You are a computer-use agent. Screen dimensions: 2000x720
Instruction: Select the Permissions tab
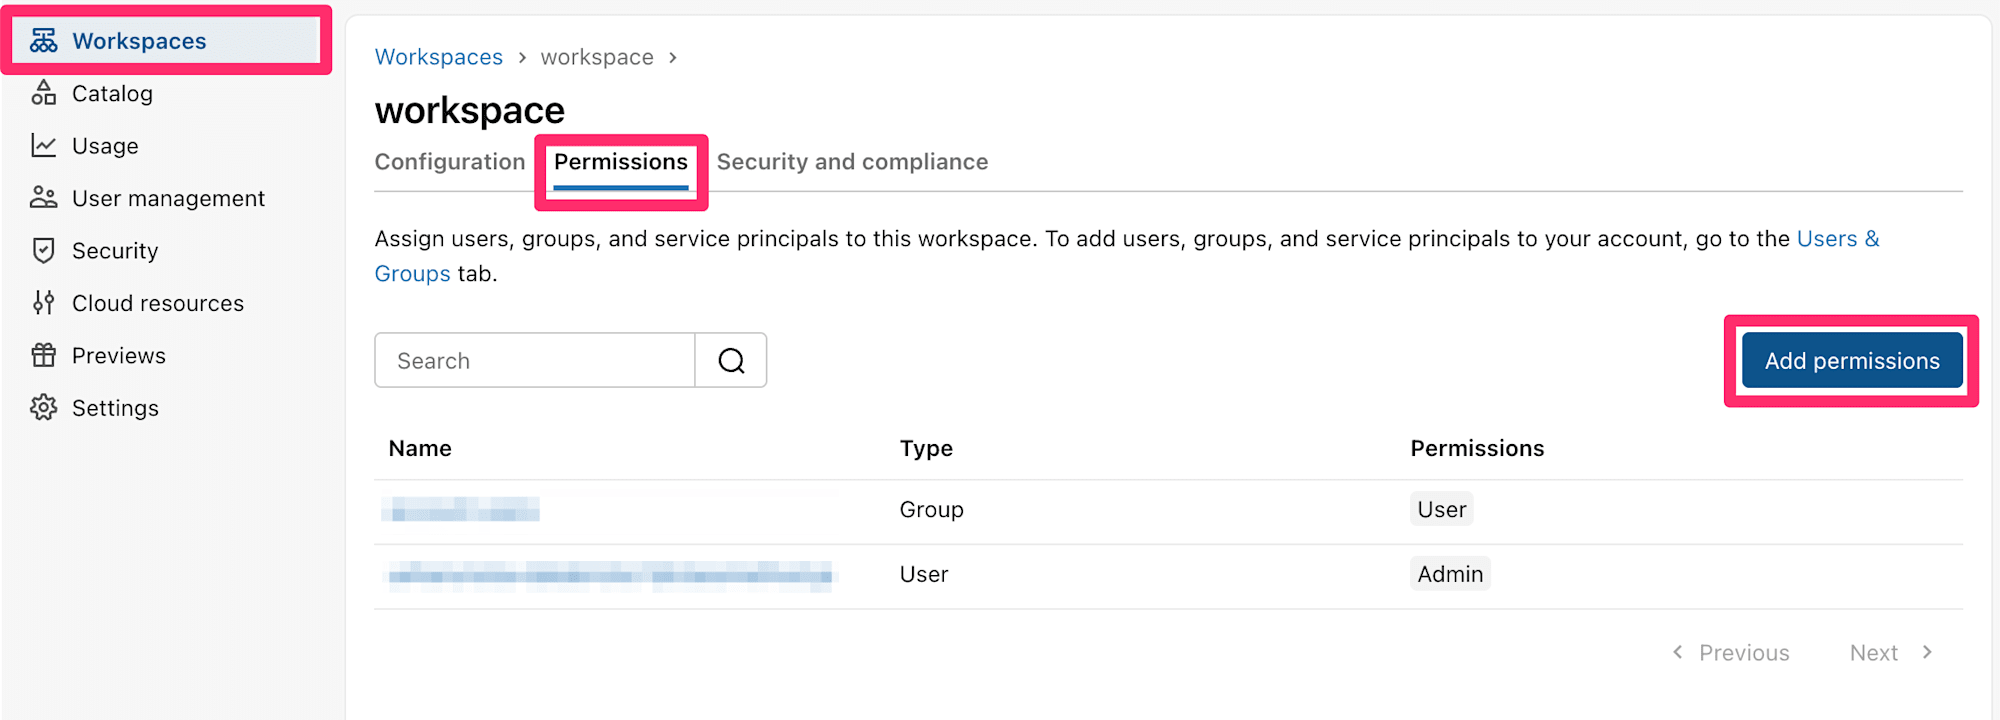click(621, 162)
